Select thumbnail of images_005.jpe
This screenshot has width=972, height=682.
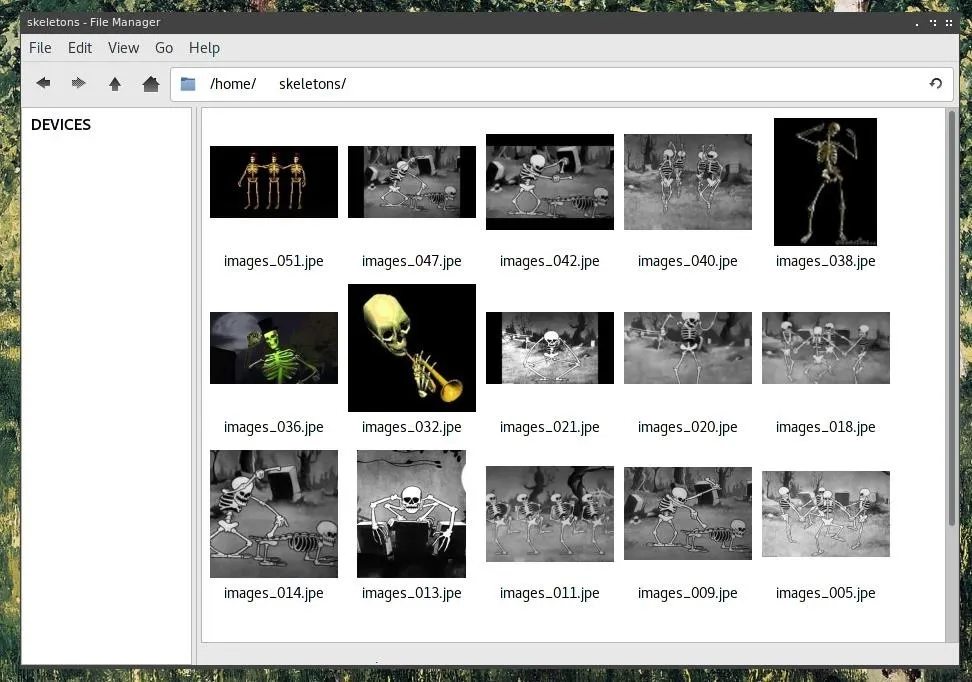tap(826, 514)
